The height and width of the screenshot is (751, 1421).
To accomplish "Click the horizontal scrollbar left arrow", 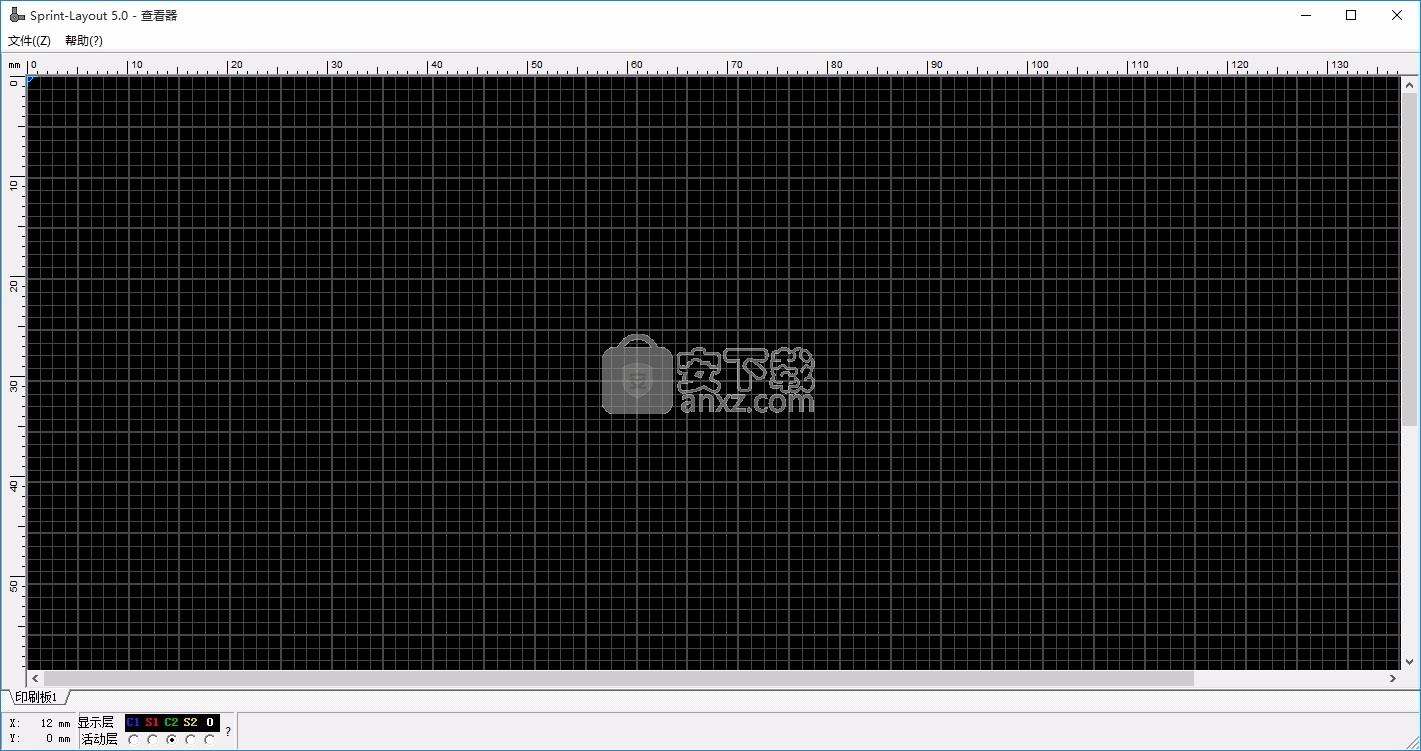I will point(35,678).
